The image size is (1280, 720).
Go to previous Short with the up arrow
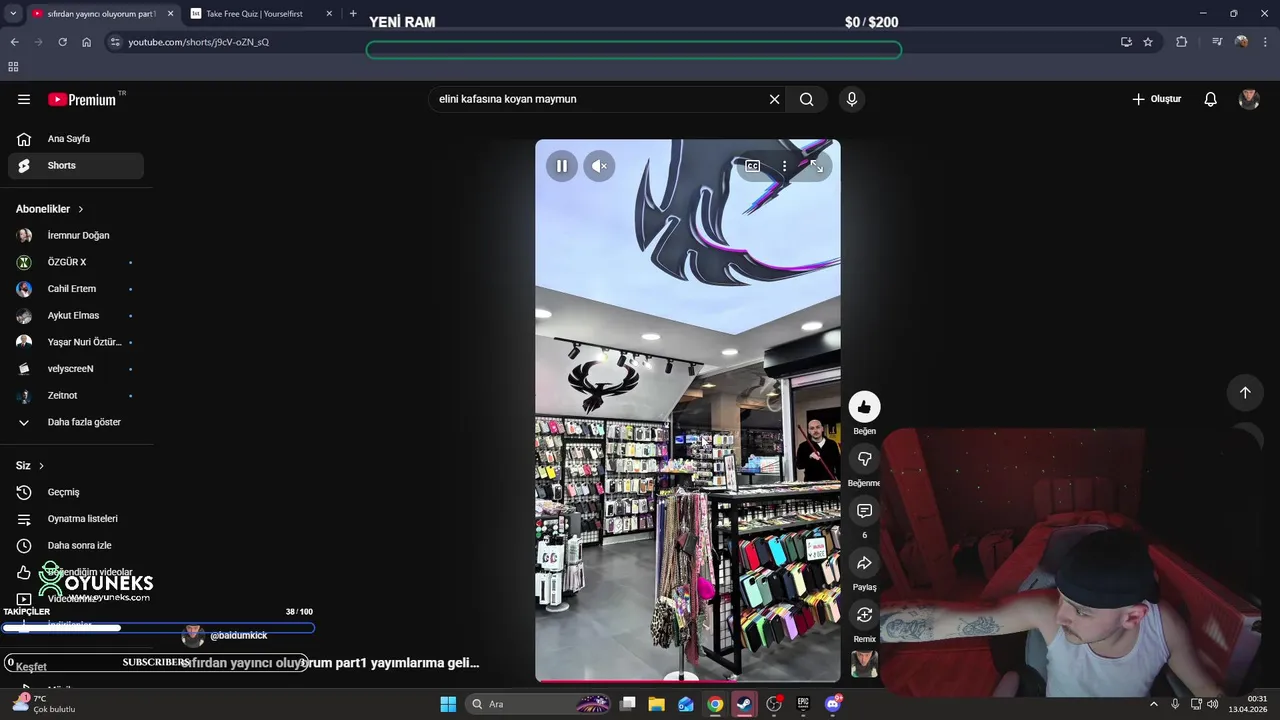coord(1245,393)
